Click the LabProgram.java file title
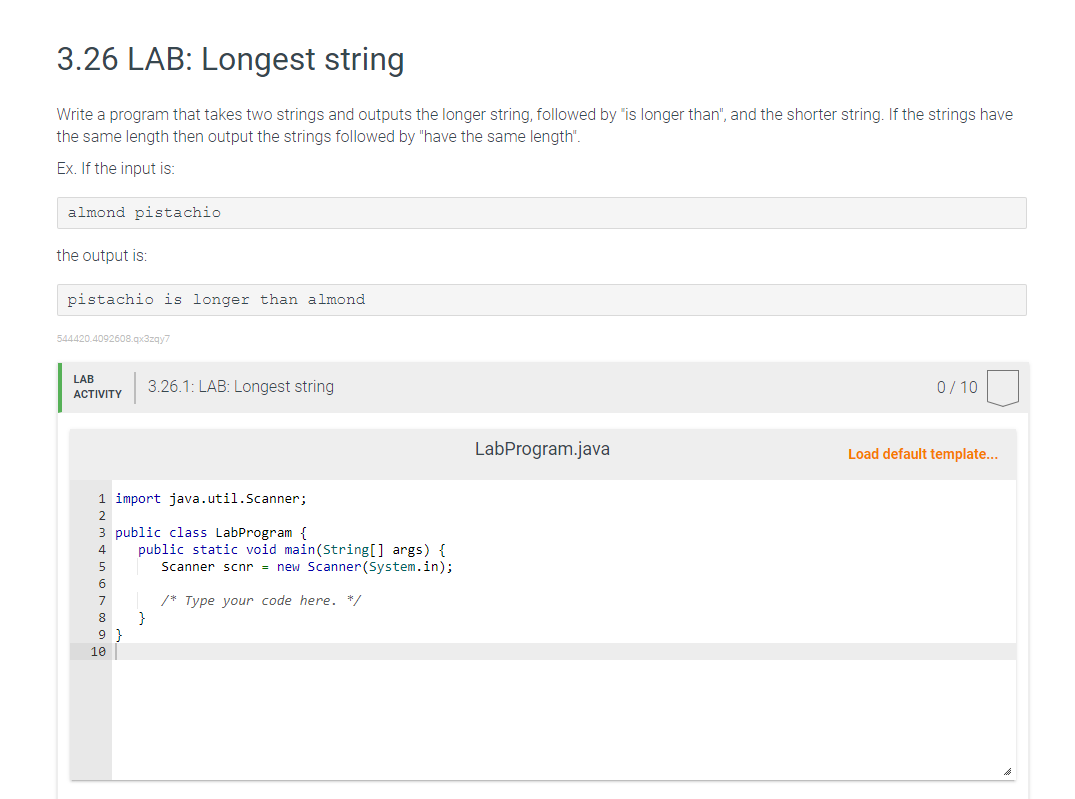The height and width of the screenshot is (799, 1075). coord(542,449)
